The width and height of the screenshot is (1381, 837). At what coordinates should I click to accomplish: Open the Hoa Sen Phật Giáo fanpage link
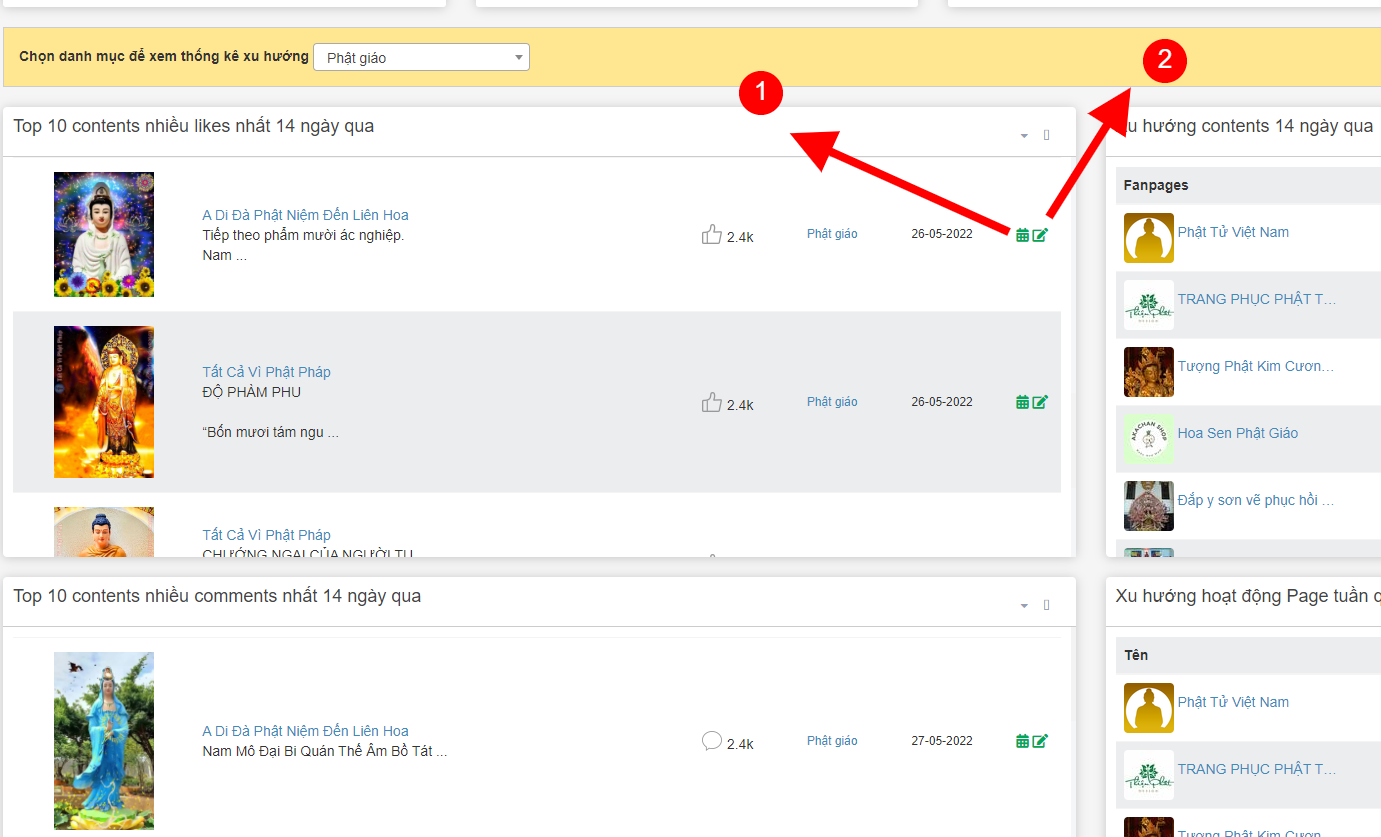pos(1238,433)
